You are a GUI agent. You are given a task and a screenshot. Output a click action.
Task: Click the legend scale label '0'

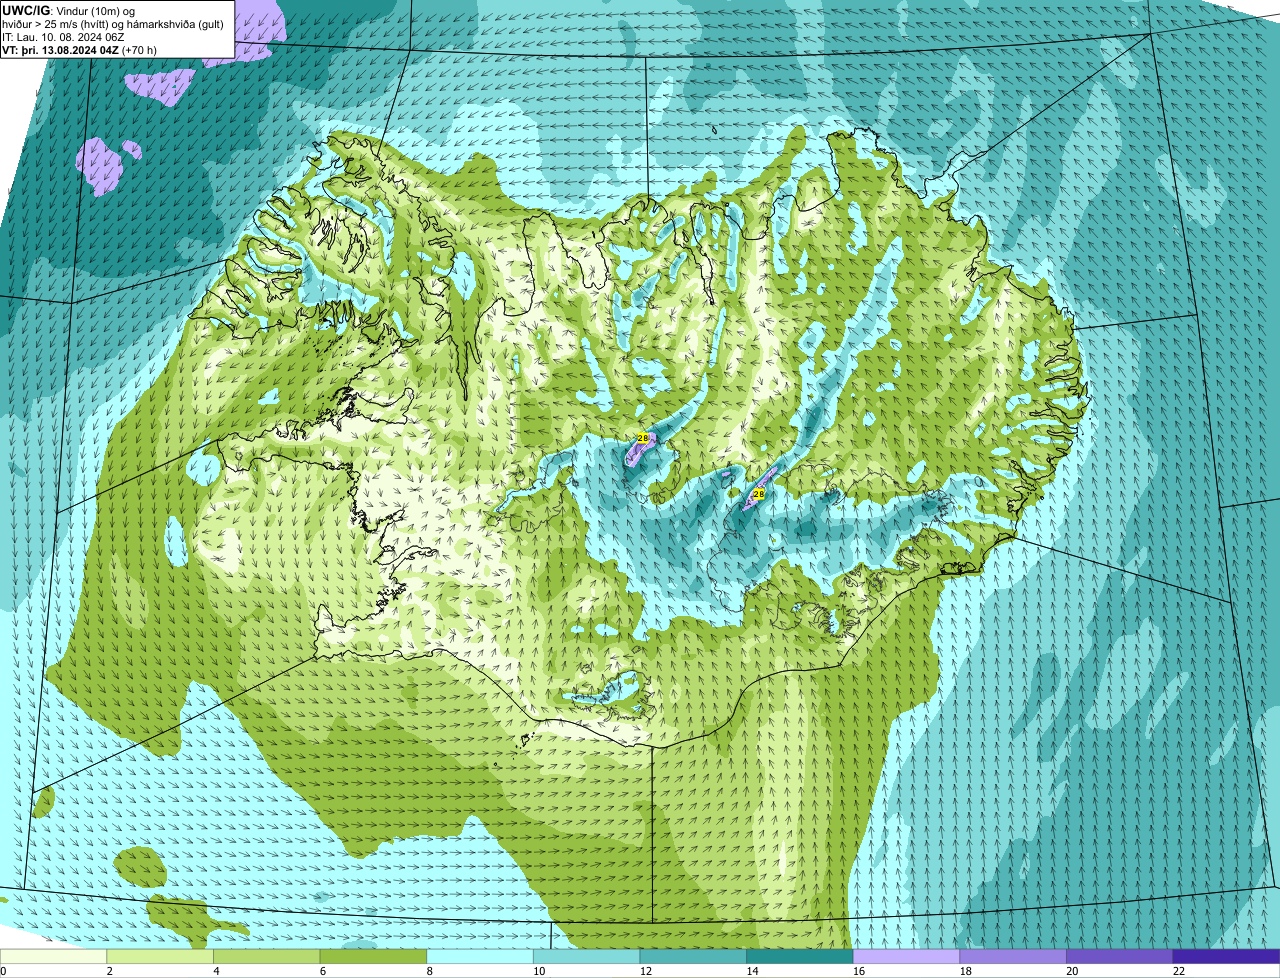coord(3,971)
